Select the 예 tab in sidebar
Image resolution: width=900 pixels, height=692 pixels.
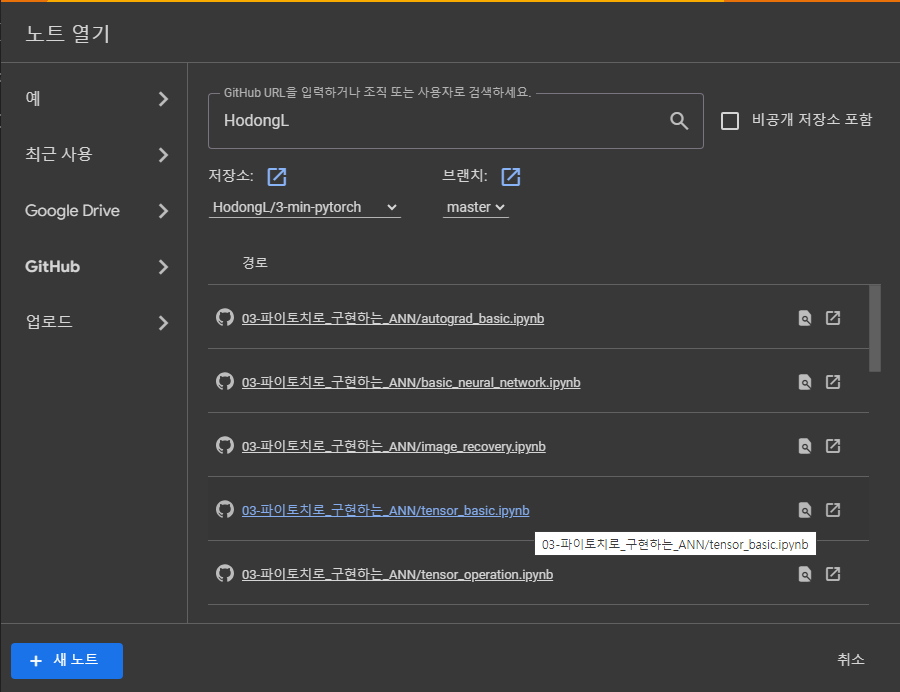tap(94, 99)
